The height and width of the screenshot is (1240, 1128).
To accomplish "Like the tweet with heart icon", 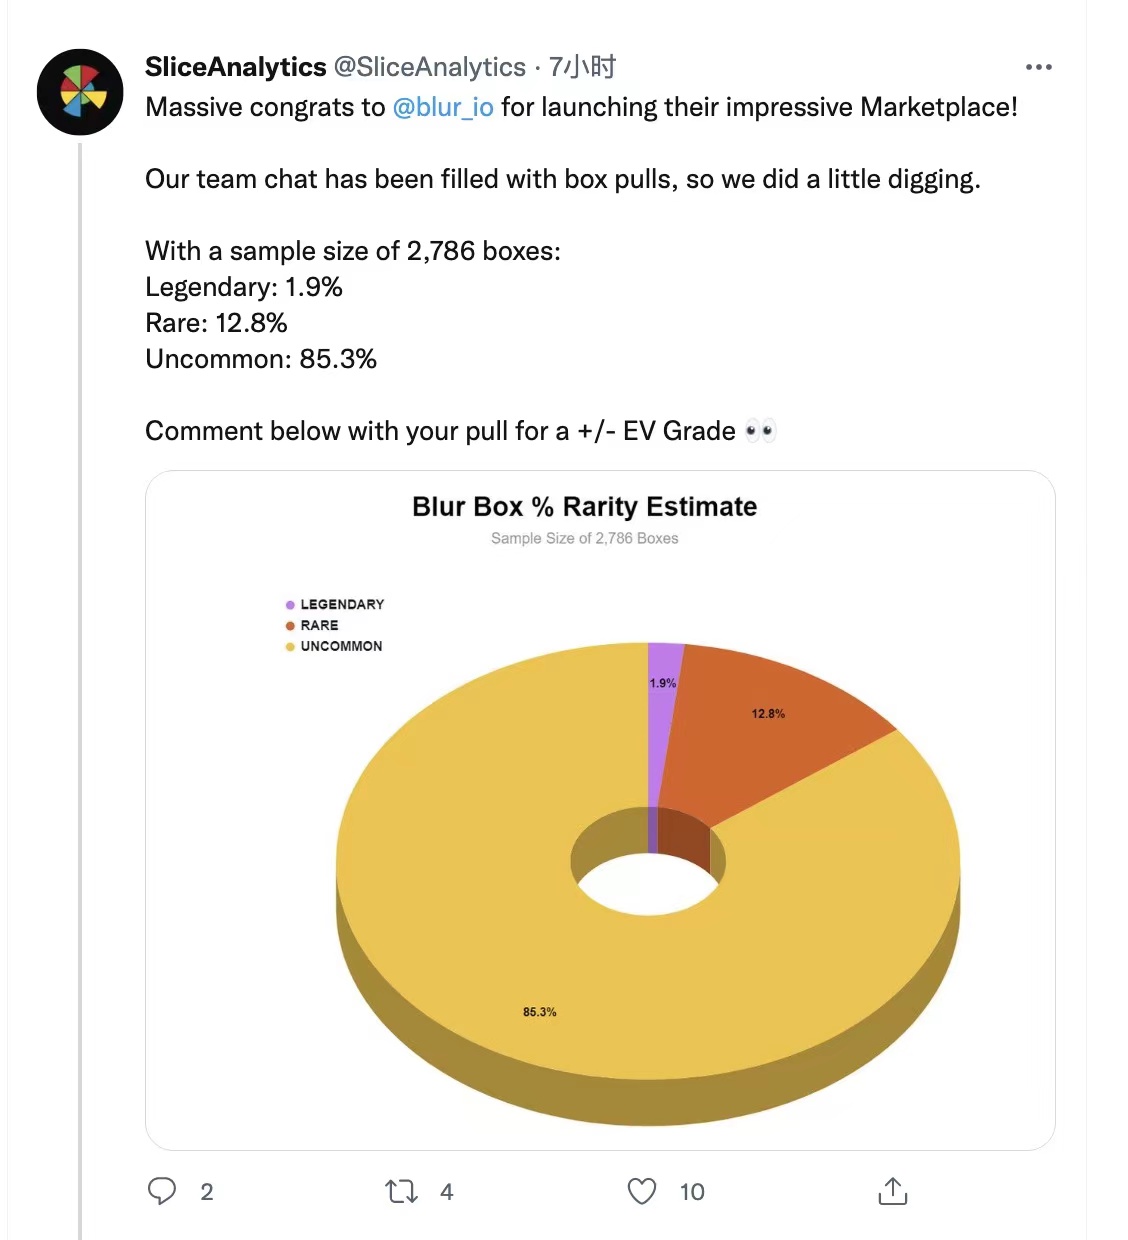I will pos(641,1191).
